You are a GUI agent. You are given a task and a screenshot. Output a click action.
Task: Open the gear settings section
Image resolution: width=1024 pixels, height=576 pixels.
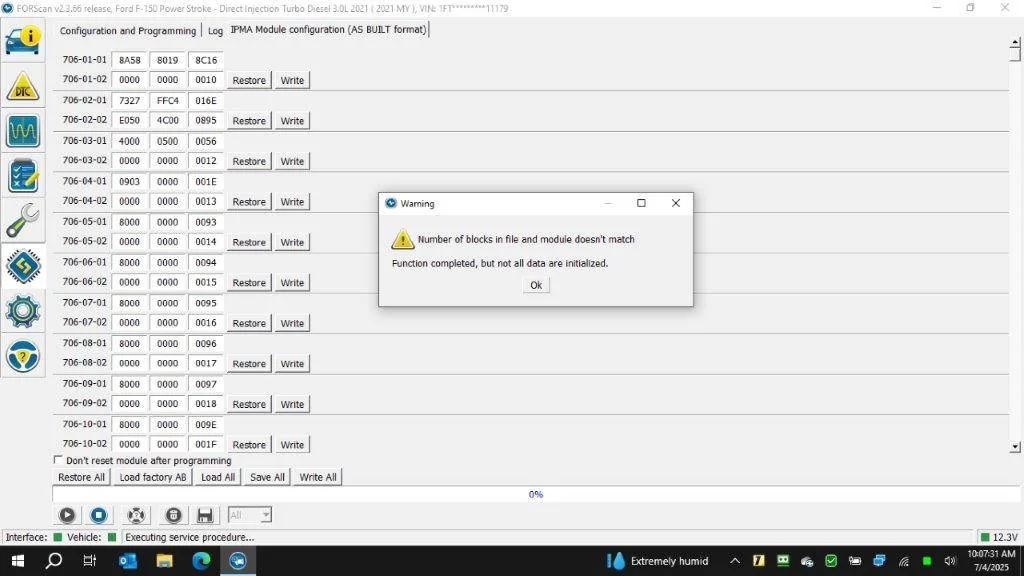click(23, 312)
